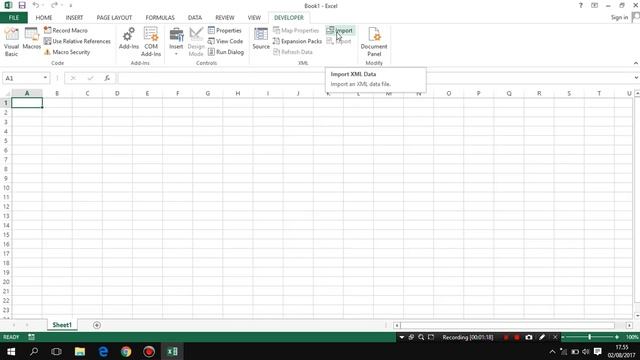The width and height of the screenshot is (640, 360).
Task: Open COM Add-Ins dialog
Action: coord(151,42)
